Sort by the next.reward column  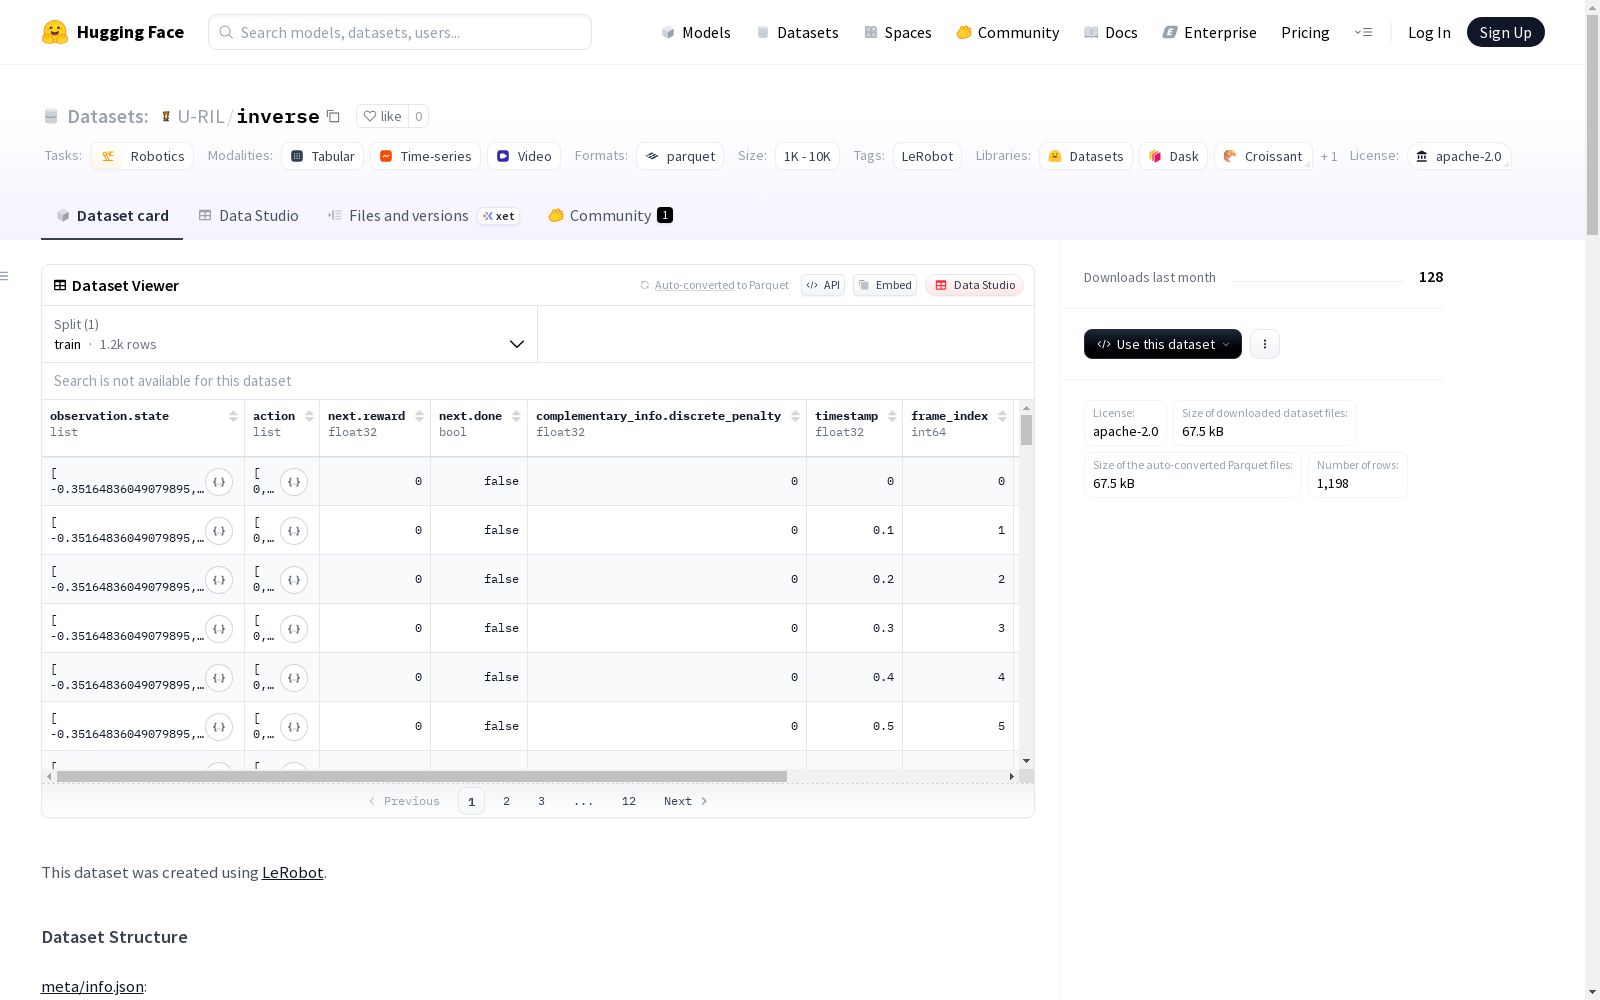(419, 416)
